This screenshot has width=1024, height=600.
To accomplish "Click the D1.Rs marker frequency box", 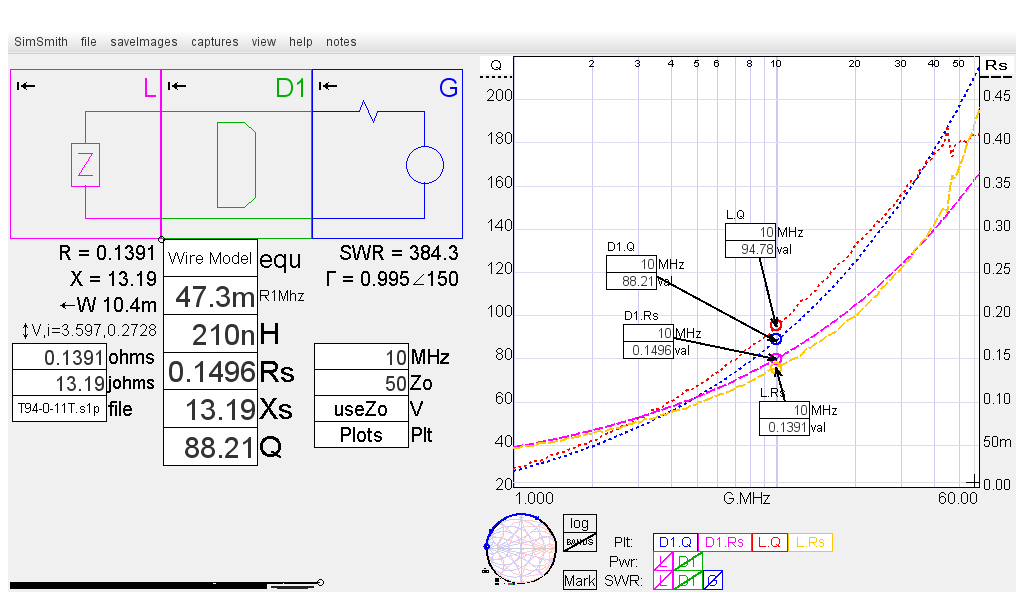I will [648, 333].
